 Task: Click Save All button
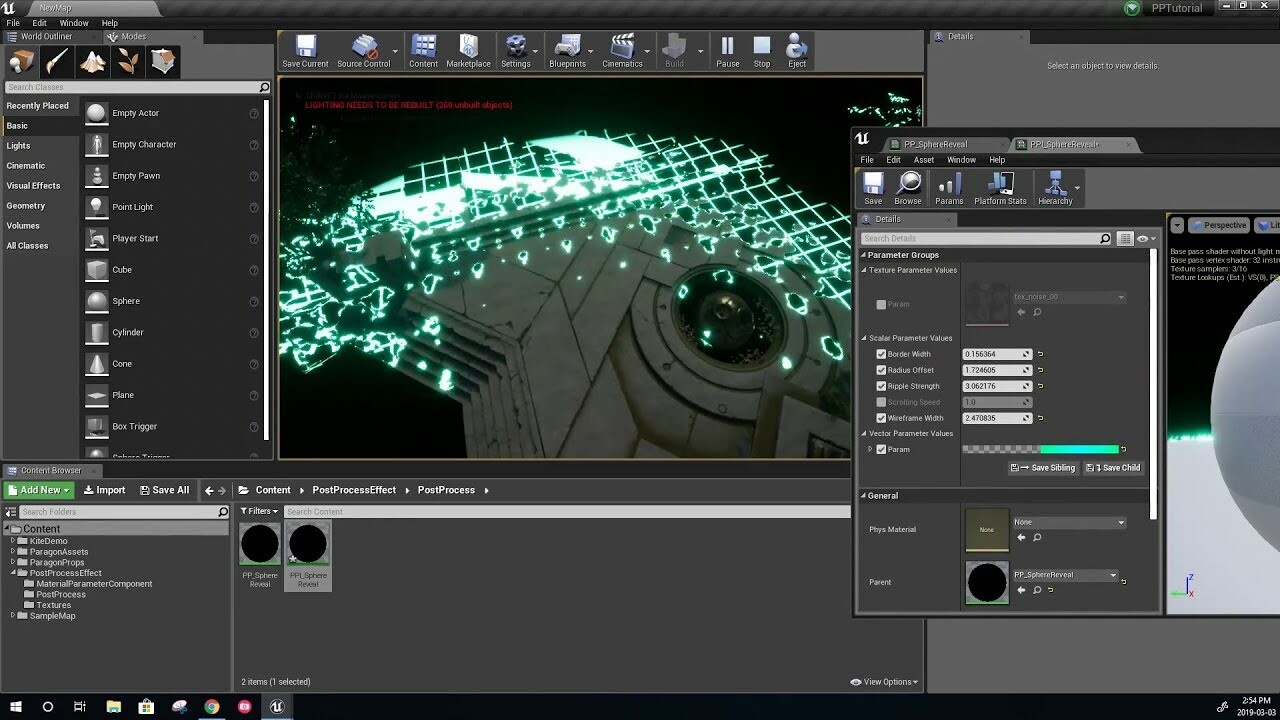(x=163, y=490)
